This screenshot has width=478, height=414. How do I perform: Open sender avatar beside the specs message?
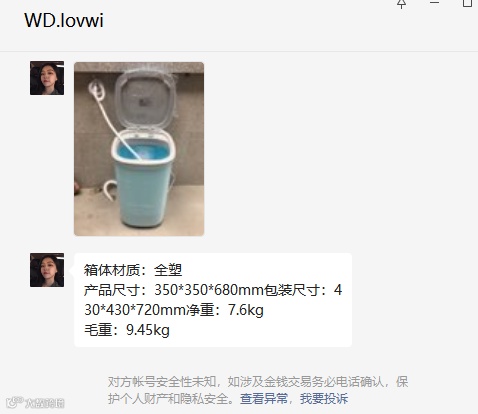[x=47, y=270]
